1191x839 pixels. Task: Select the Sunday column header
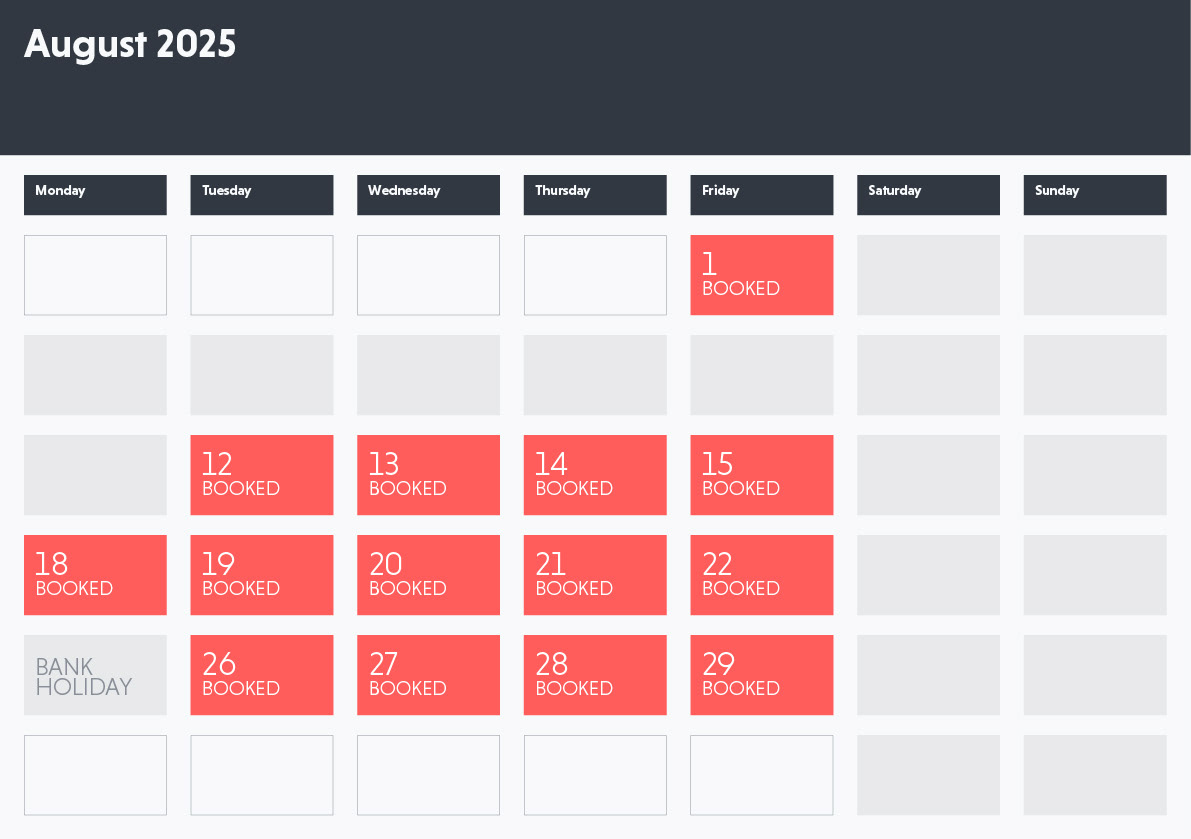1094,194
